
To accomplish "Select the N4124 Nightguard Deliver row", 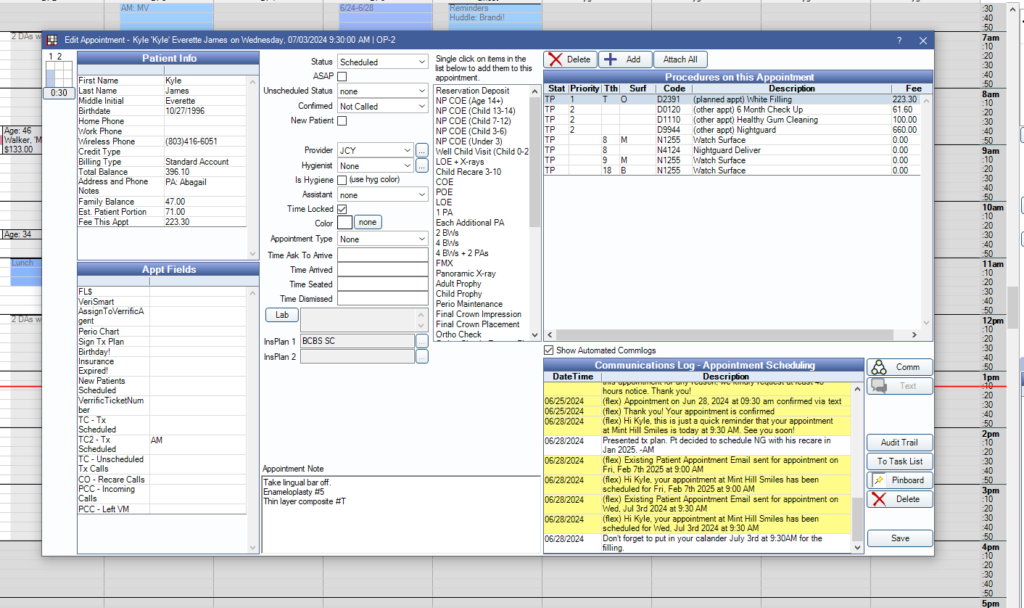I will pos(732,150).
